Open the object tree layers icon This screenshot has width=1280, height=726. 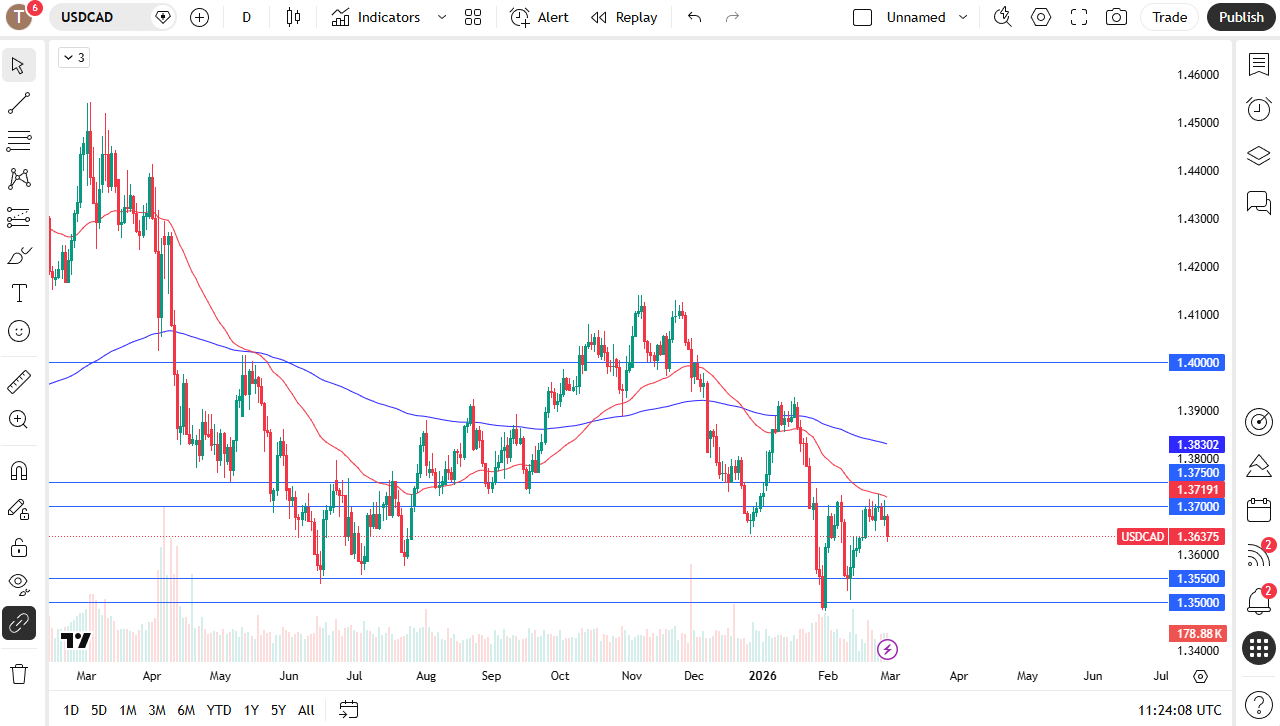1259,156
